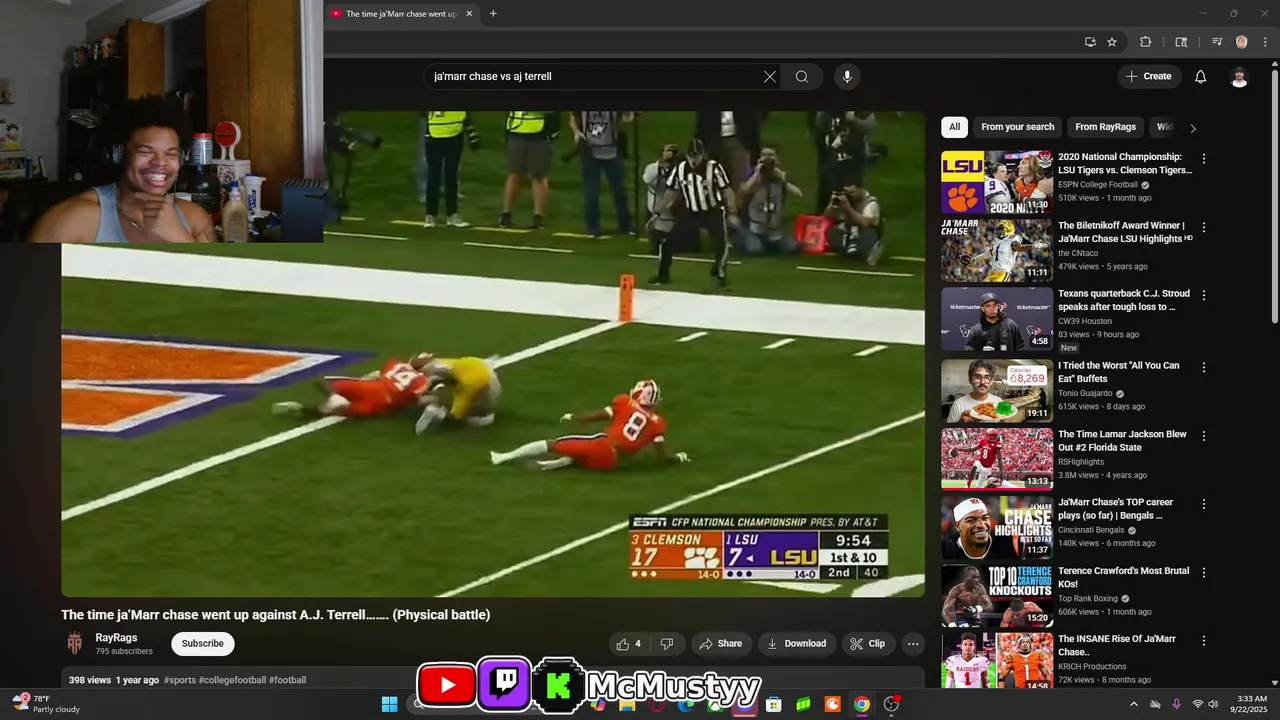Close the YouTube browser tab
This screenshot has height=720, width=1280.
click(x=469, y=14)
